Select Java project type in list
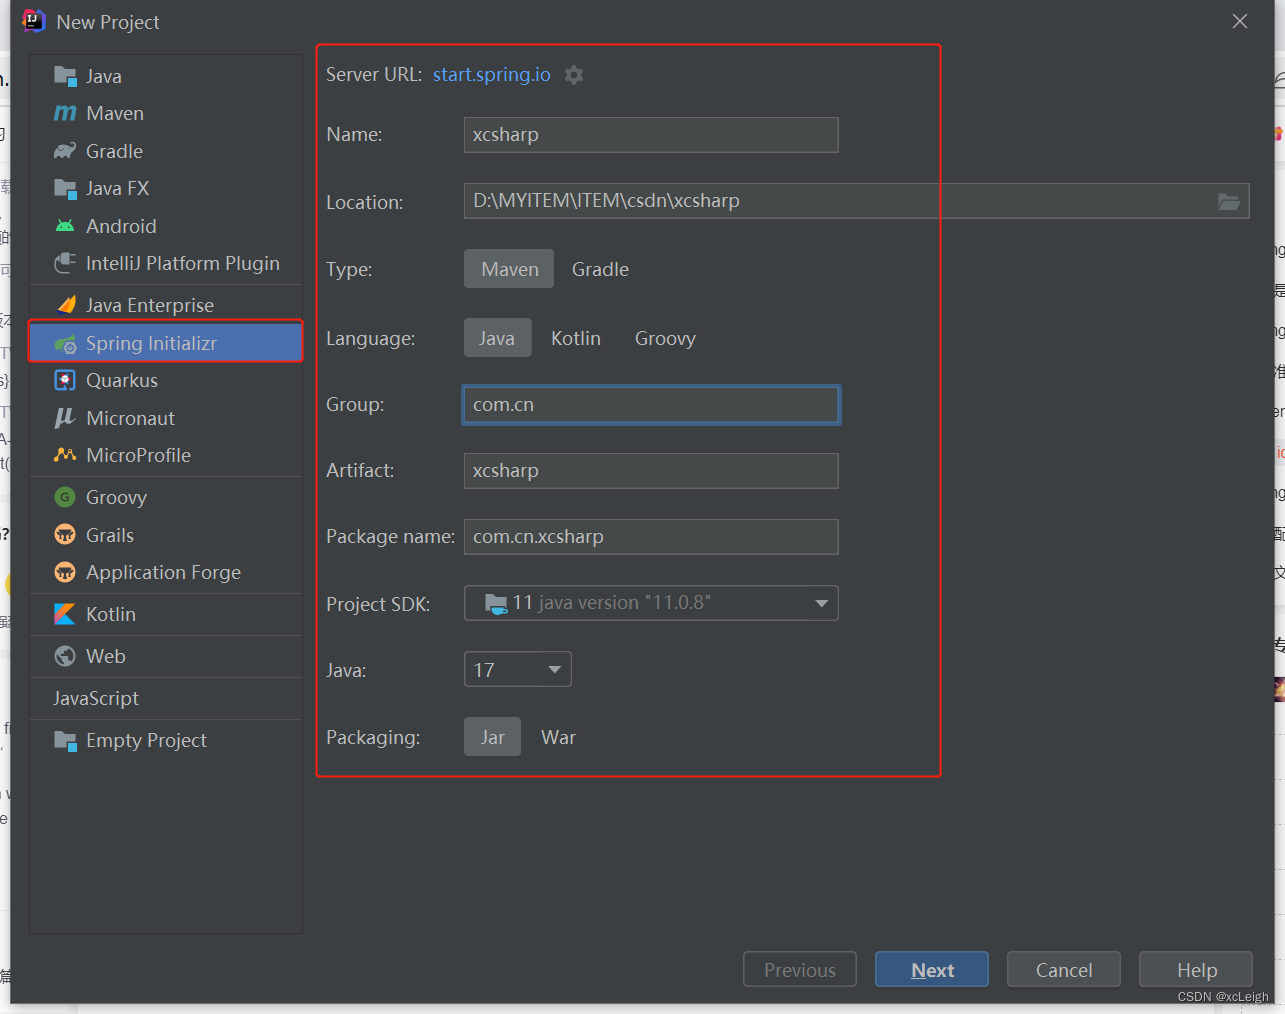The height and width of the screenshot is (1014, 1285). coord(166,76)
